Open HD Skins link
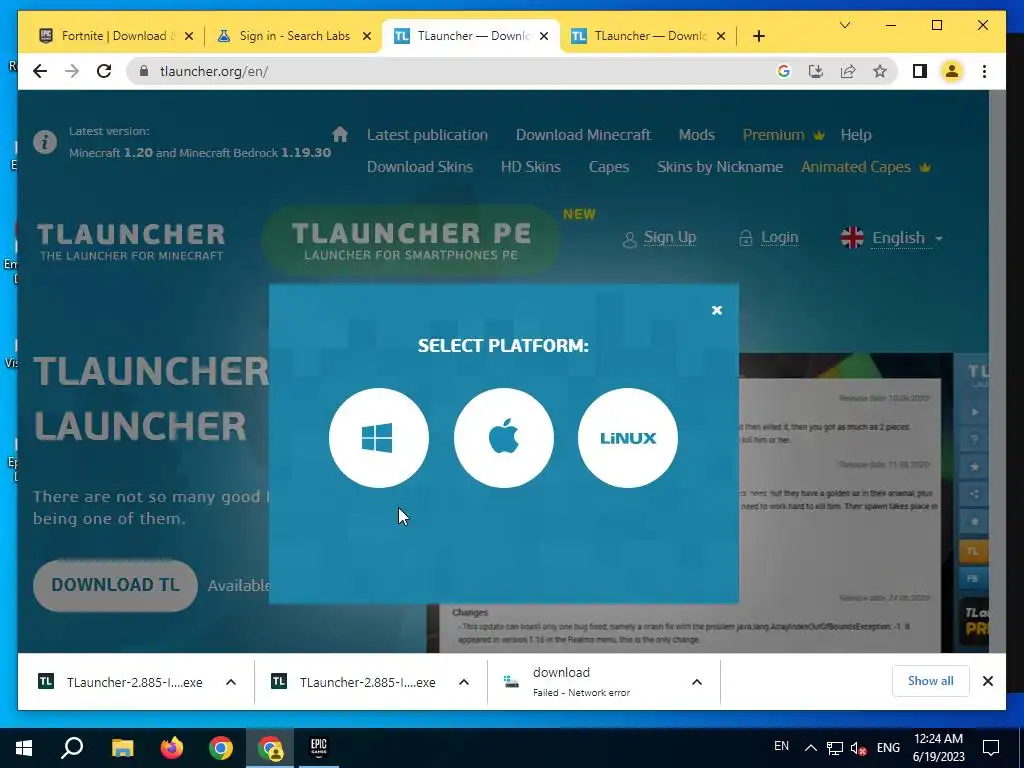 (x=530, y=167)
